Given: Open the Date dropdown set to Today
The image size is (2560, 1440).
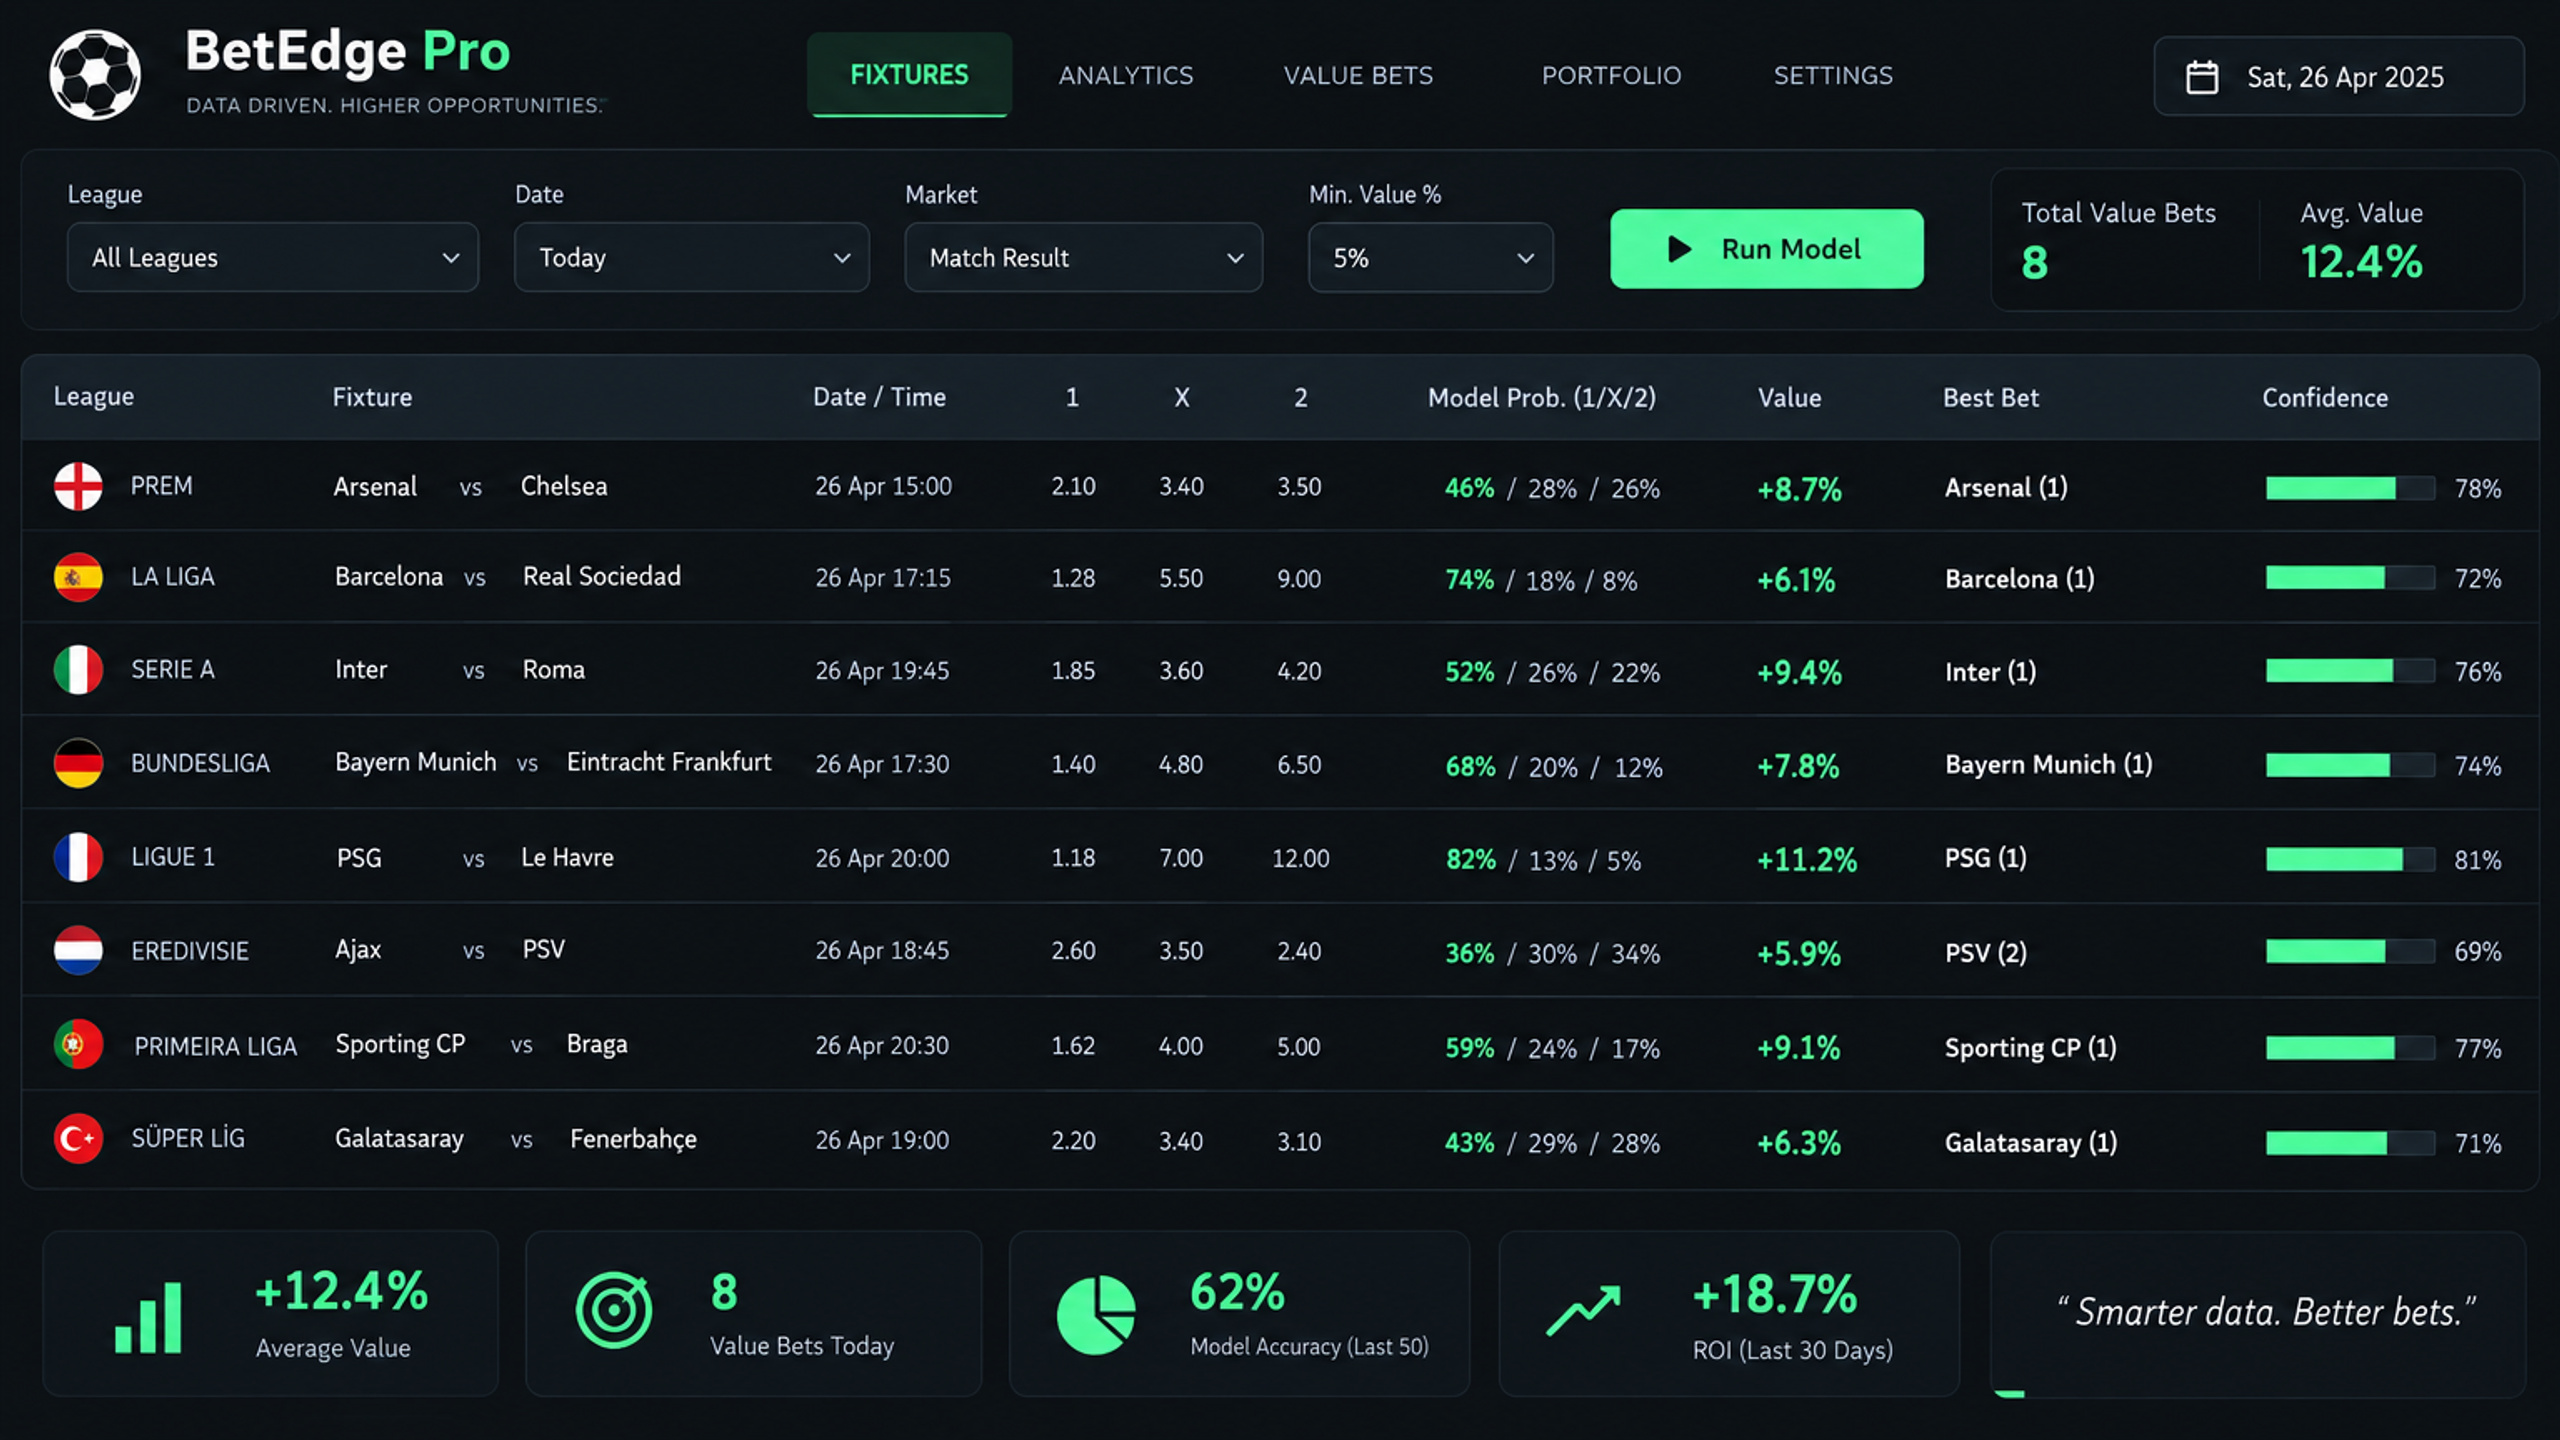Looking at the screenshot, I should point(691,257).
